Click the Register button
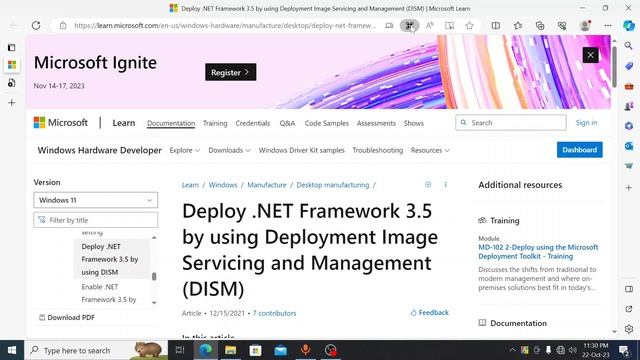Screen dimensions: 640x360 [231, 72]
